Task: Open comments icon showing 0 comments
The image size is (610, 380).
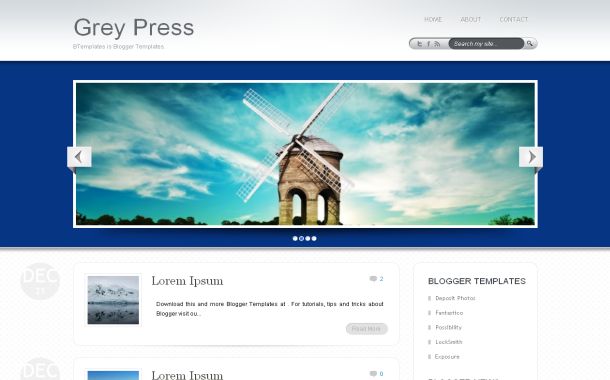Action: coord(373,374)
